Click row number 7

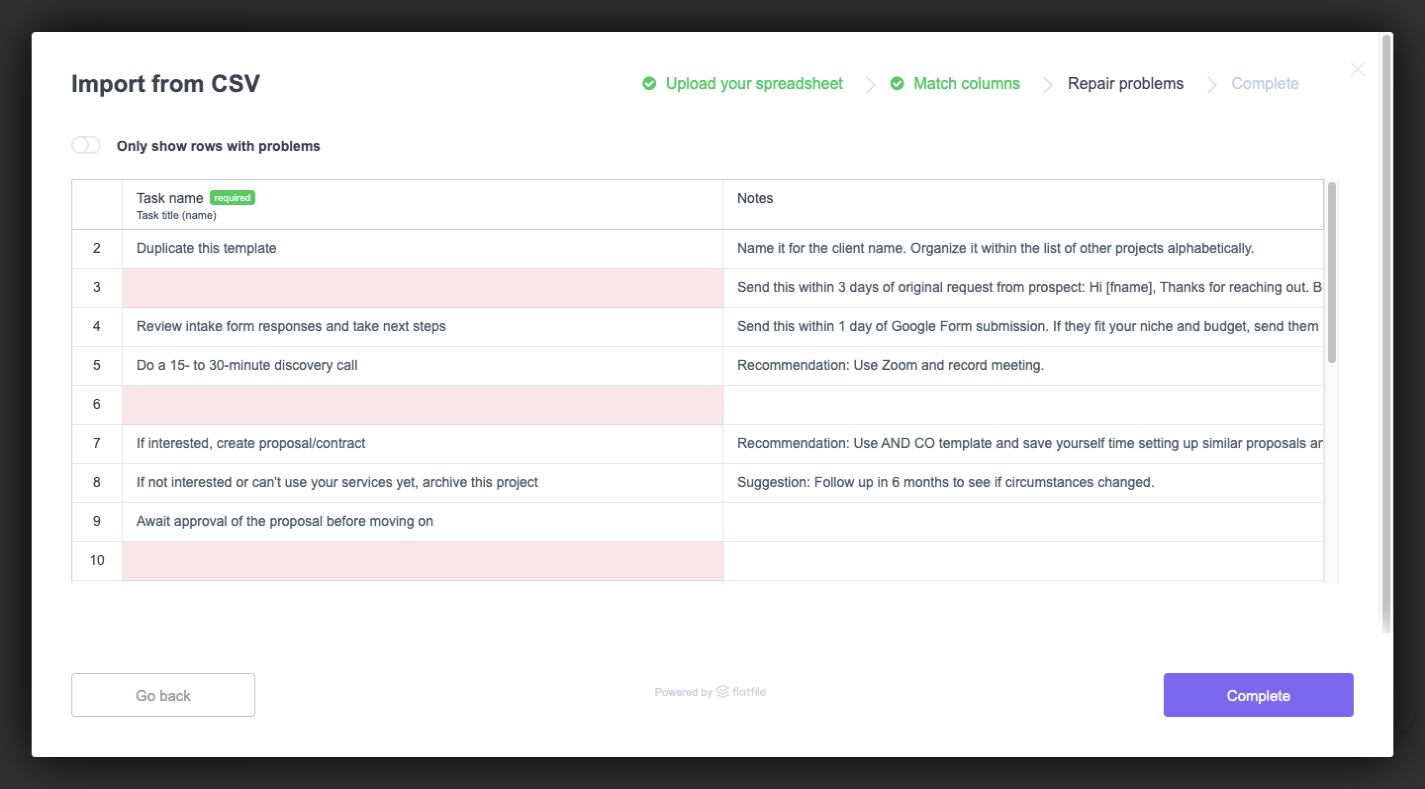pyautogui.click(x=97, y=444)
